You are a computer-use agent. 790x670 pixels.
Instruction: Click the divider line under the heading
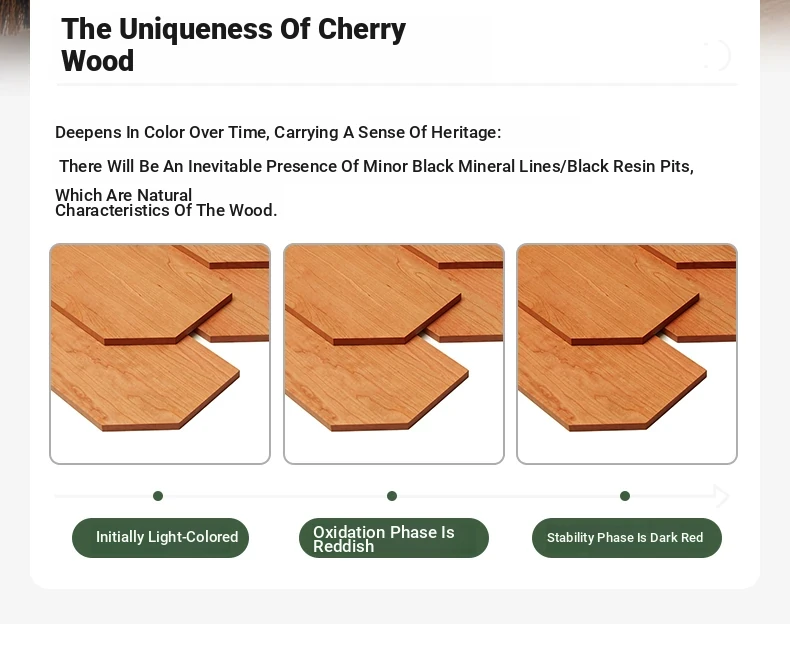click(397, 85)
